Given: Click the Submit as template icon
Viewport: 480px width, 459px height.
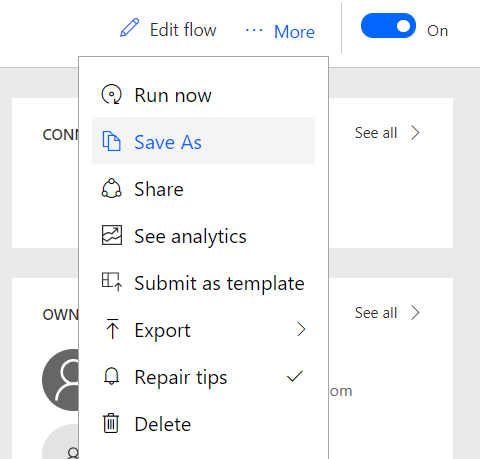Looking at the screenshot, I should tap(112, 282).
